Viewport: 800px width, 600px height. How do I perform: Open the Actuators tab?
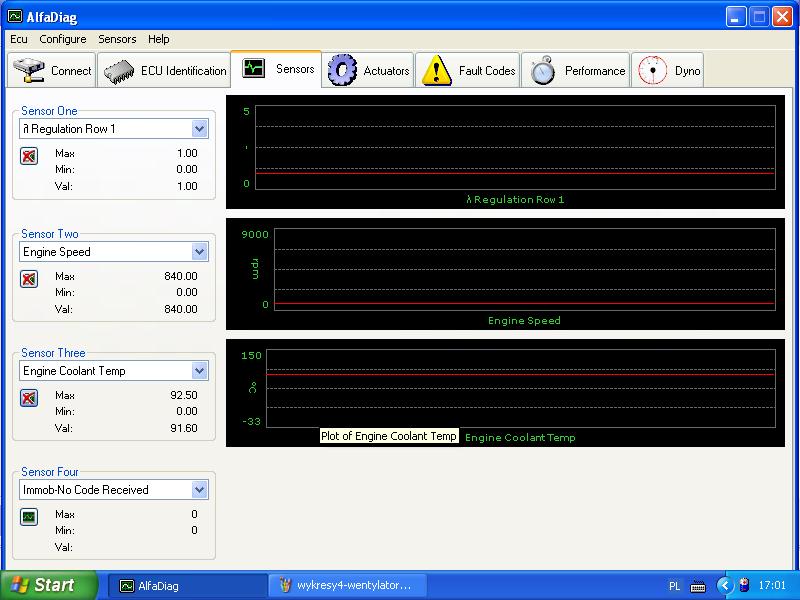click(x=368, y=70)
